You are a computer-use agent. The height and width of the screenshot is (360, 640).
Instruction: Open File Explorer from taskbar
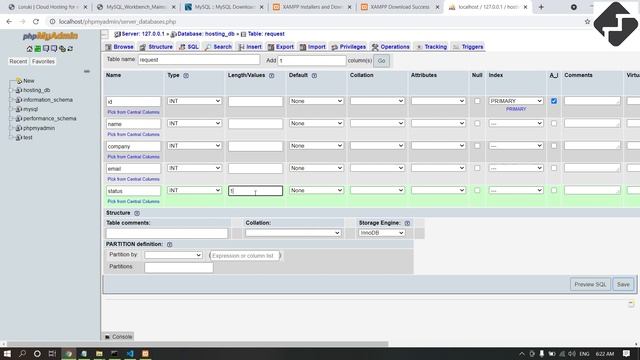[x=99, y=353]
